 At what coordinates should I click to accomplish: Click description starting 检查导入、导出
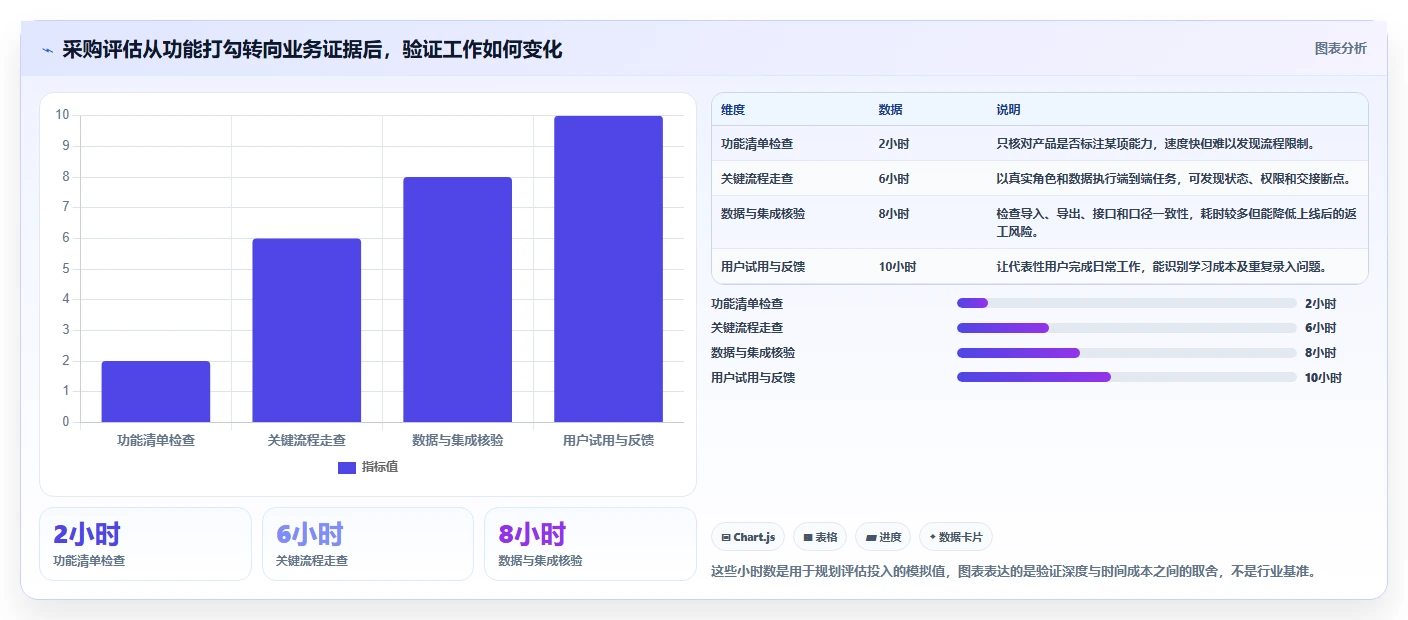pos(1176,223)
